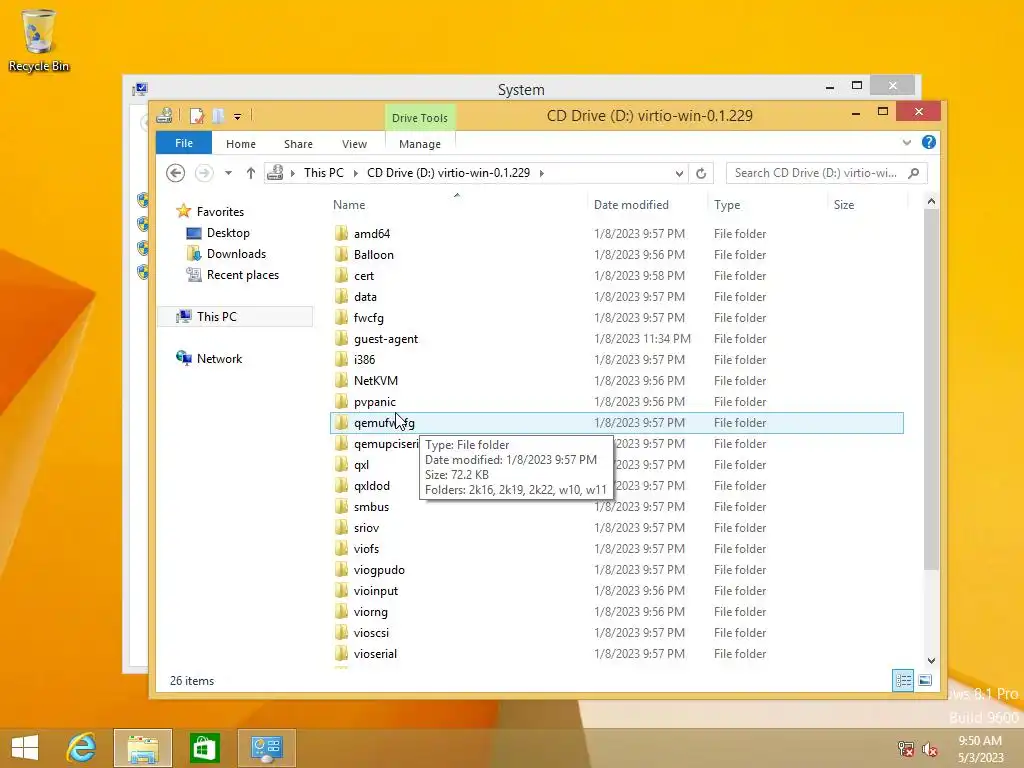Click the New folder quick access icon
Screen dimensions: 1024x768
point(218,116)
